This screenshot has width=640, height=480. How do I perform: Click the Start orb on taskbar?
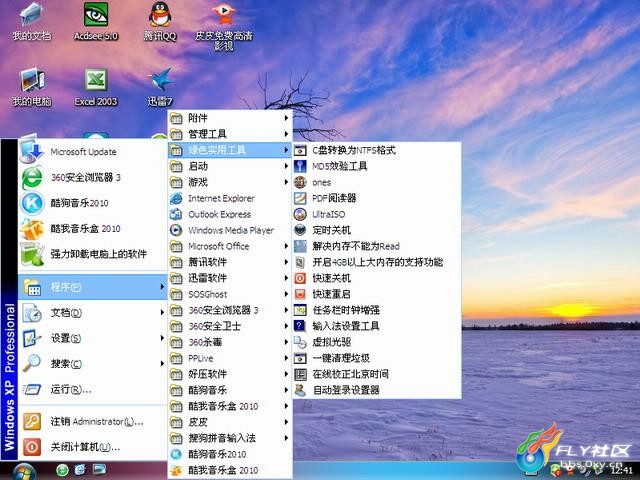tap(23, 471)
